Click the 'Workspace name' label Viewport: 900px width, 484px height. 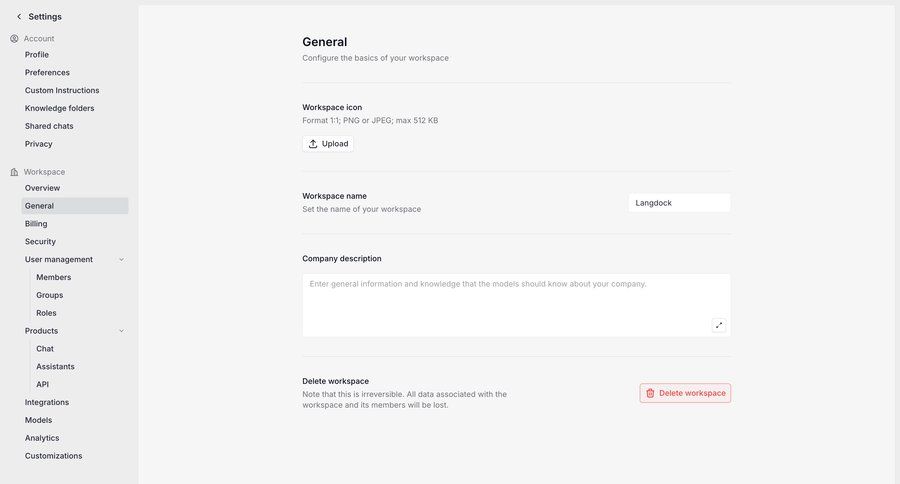335,196
